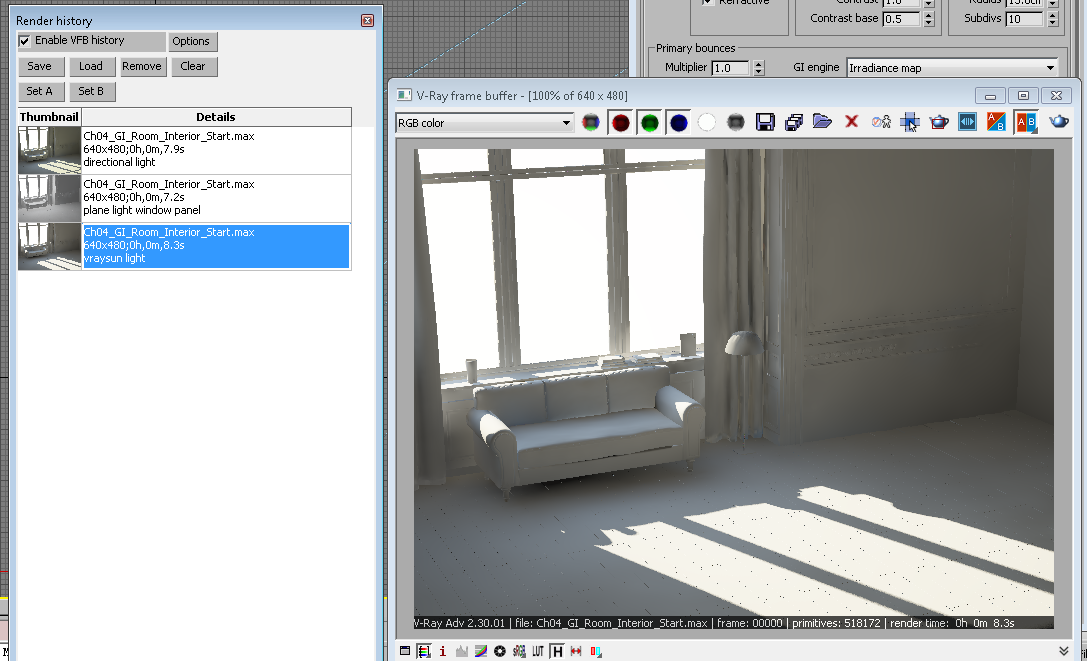Expand the frame buffer bottom toolbar chevron

pos(1063,651)
